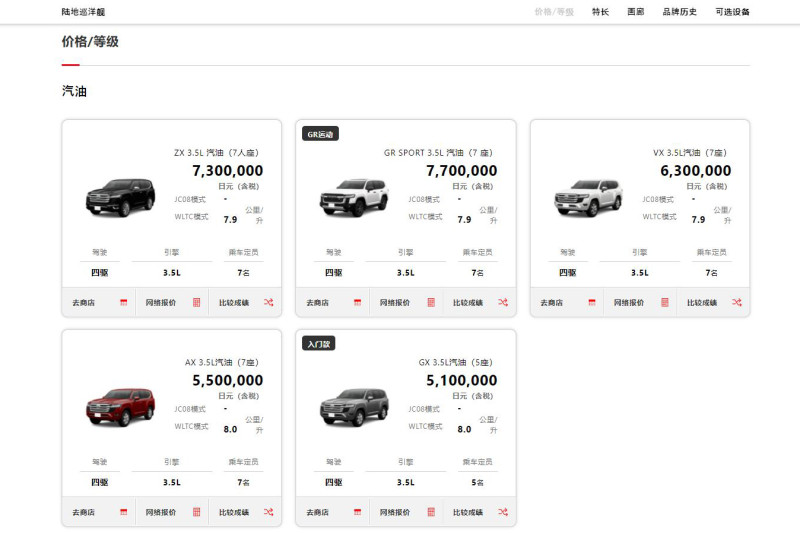800x534 pixels.
Task: Click the 7,300,000 price
Action: tap(228, 170)
